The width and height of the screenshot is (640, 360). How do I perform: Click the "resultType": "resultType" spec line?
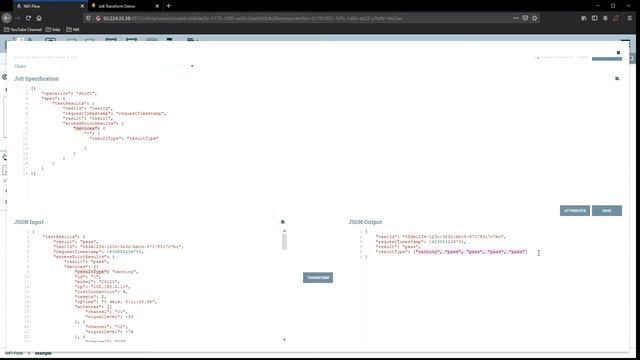coord(124,138)
